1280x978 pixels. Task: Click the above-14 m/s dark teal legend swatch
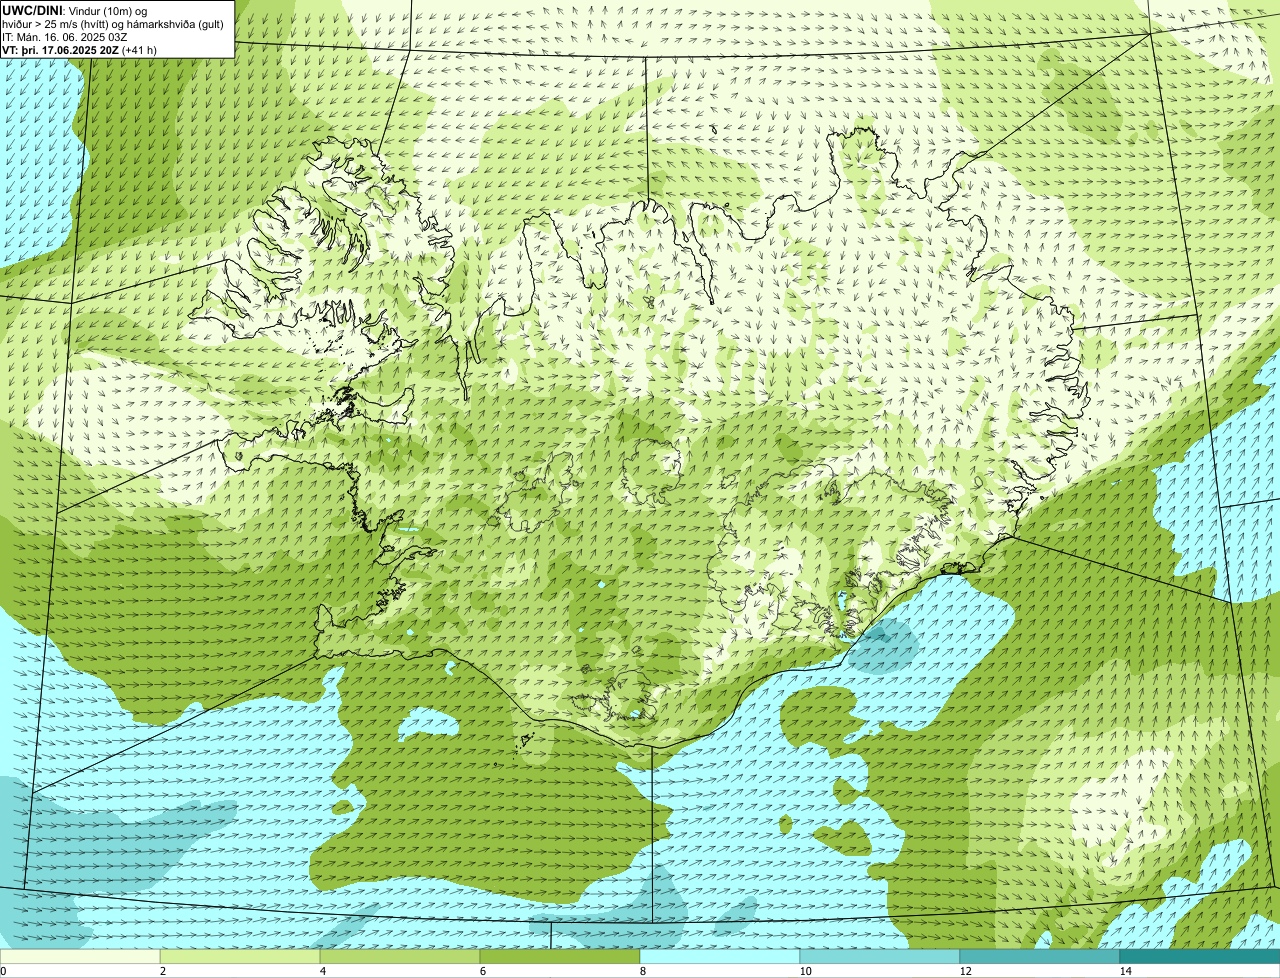tap(1200, 957)
